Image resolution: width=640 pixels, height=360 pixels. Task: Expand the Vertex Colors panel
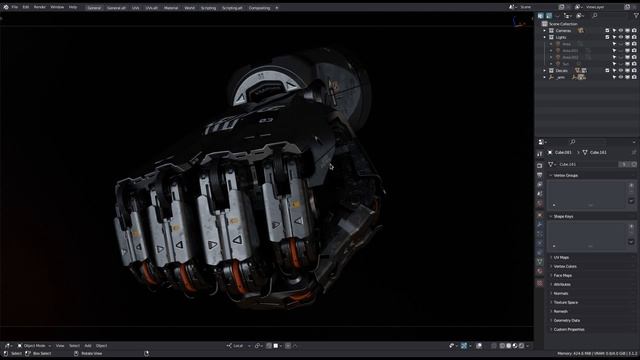565,267
